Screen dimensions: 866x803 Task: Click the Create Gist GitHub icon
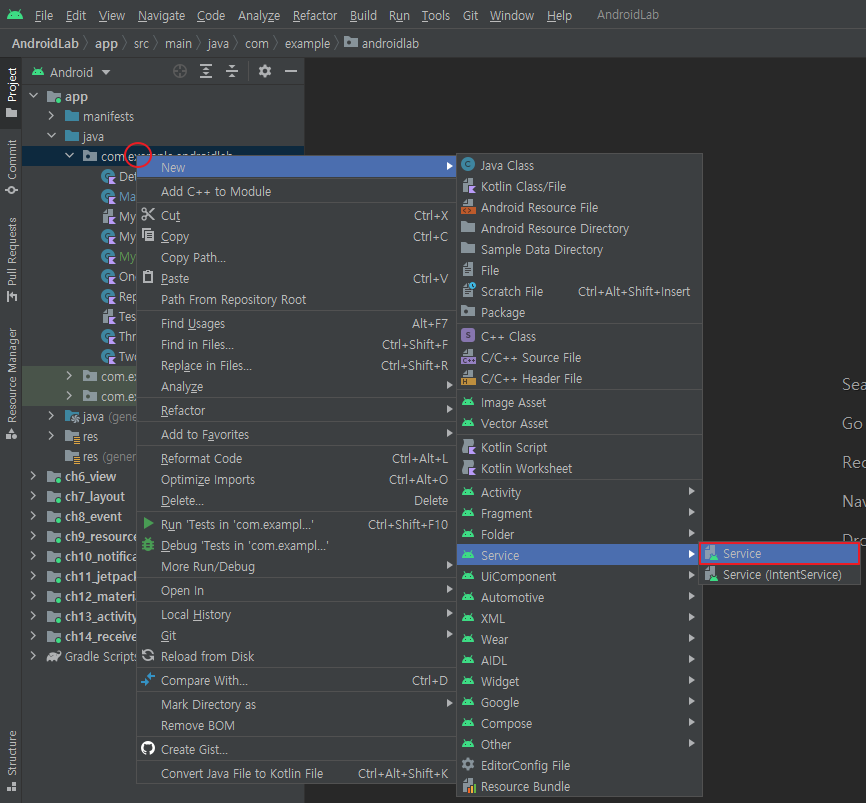148,748
